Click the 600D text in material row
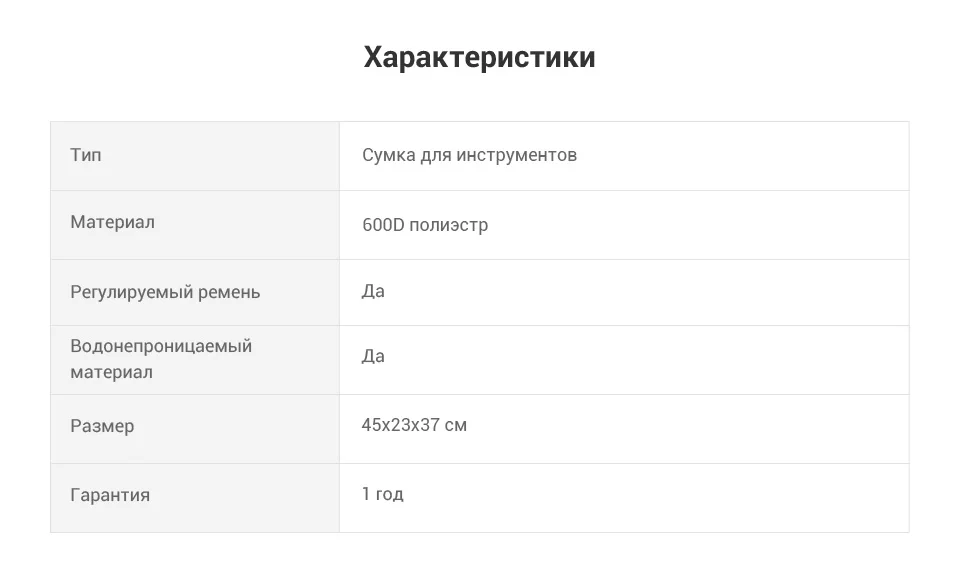Image resolution: width=960 pixels, height=580 pixels. (383, 225)
